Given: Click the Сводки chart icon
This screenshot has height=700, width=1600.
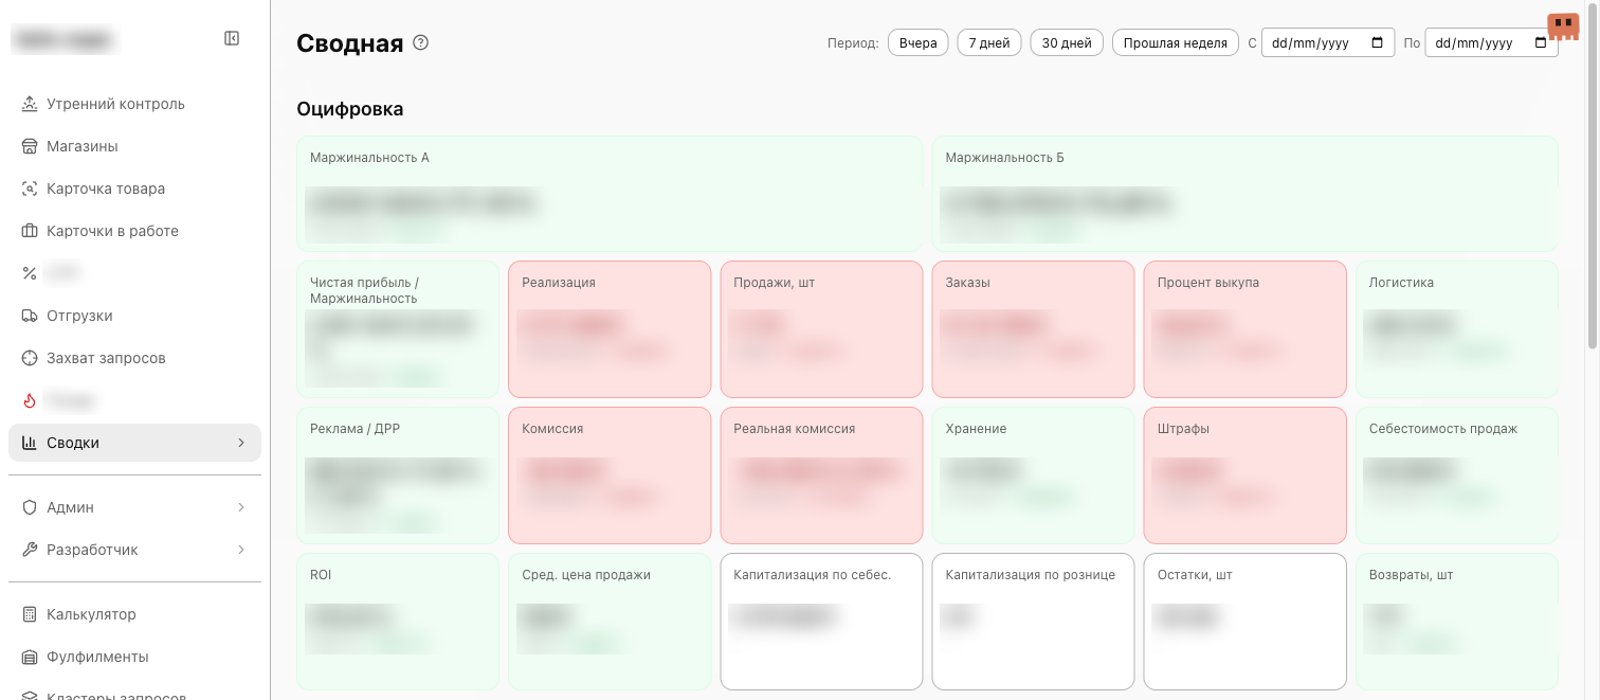Looking at the screenshot, I should pos(30,442).
